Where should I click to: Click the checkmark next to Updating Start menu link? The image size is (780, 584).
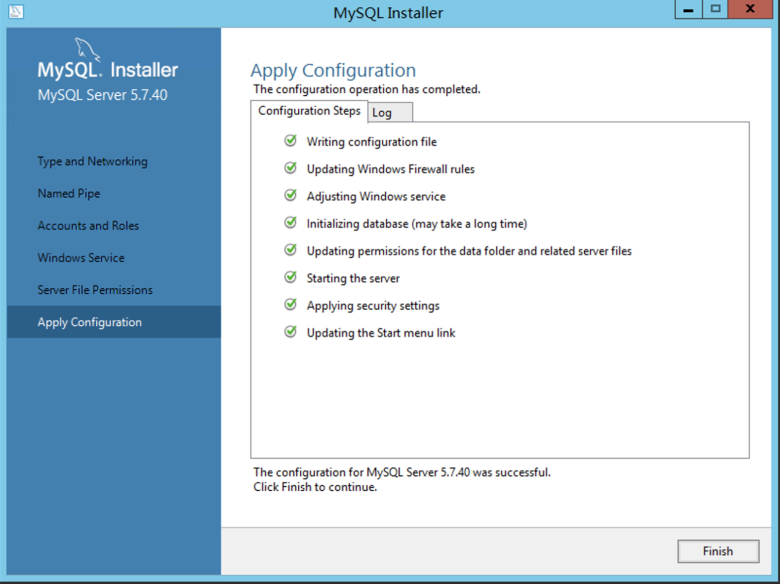coord(290,332)
